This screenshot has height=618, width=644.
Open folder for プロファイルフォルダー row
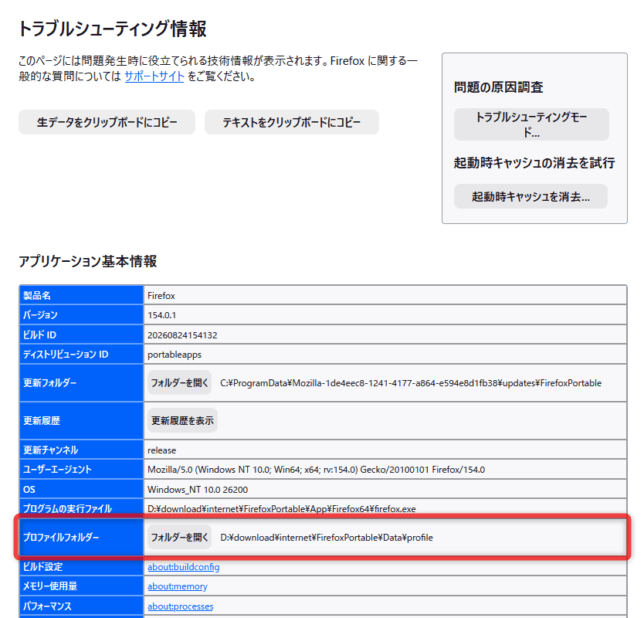click(x=179, y=537)
